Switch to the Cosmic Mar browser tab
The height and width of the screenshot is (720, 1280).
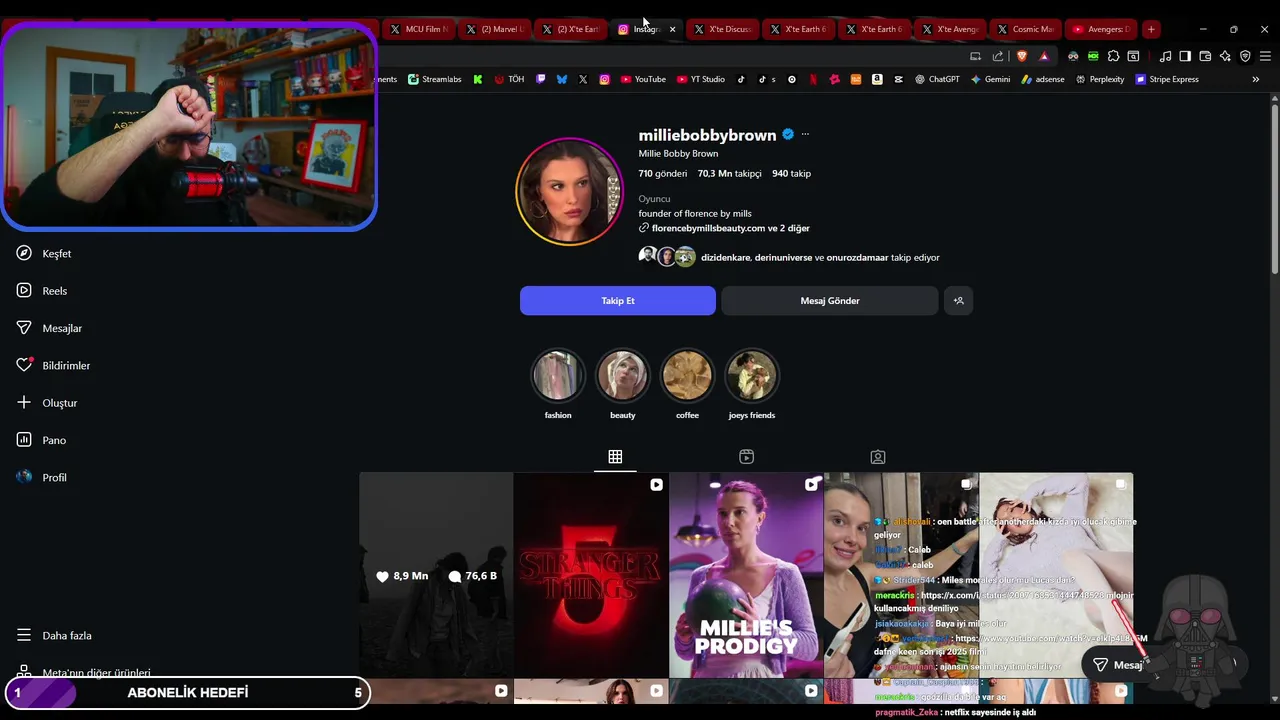pos(1025,29)
